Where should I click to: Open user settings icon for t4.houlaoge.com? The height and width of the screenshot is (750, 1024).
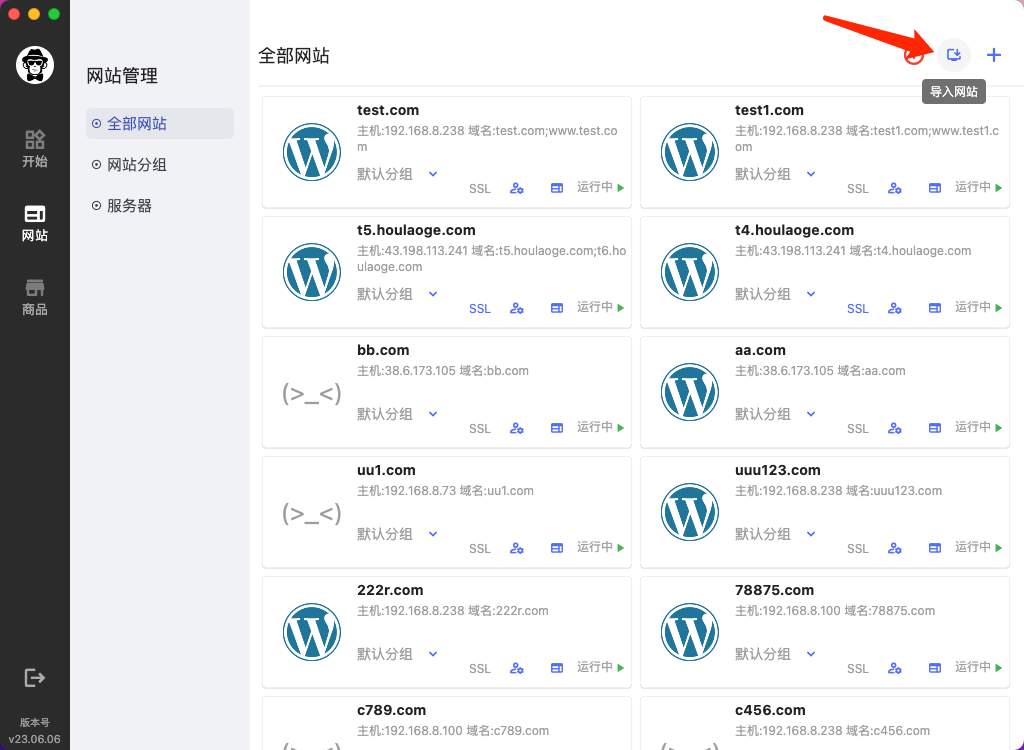[x=895, y=308]
